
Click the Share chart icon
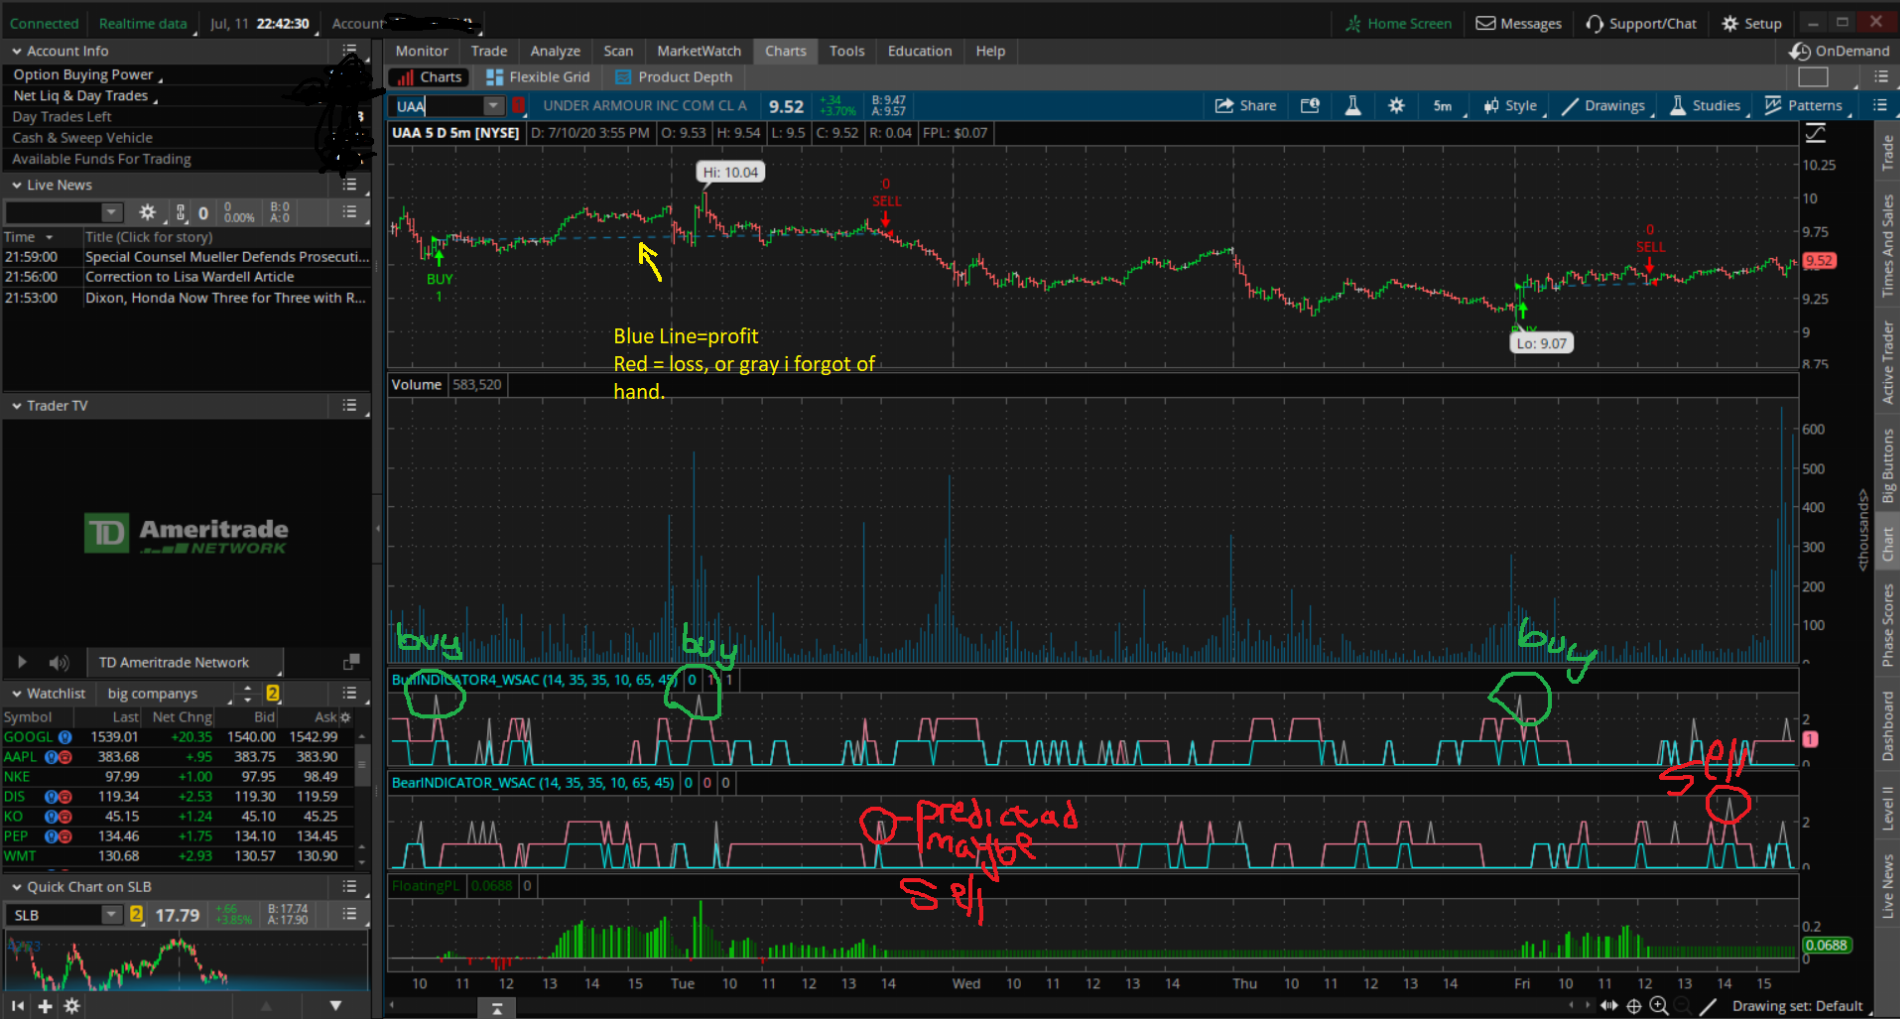pyautogui.click(x=1245, y=106)
